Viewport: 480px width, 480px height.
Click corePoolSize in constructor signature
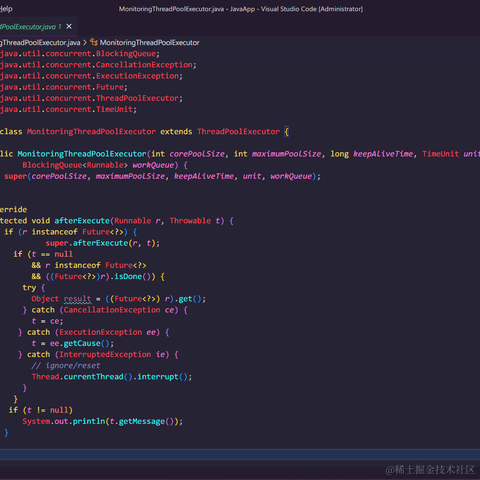point(197,154)
